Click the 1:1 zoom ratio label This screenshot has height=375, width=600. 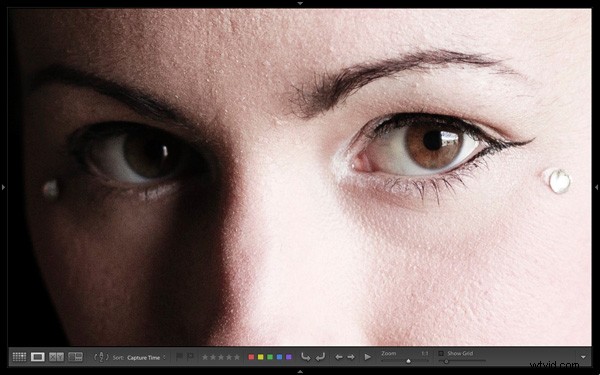click(x=425, y=354)
